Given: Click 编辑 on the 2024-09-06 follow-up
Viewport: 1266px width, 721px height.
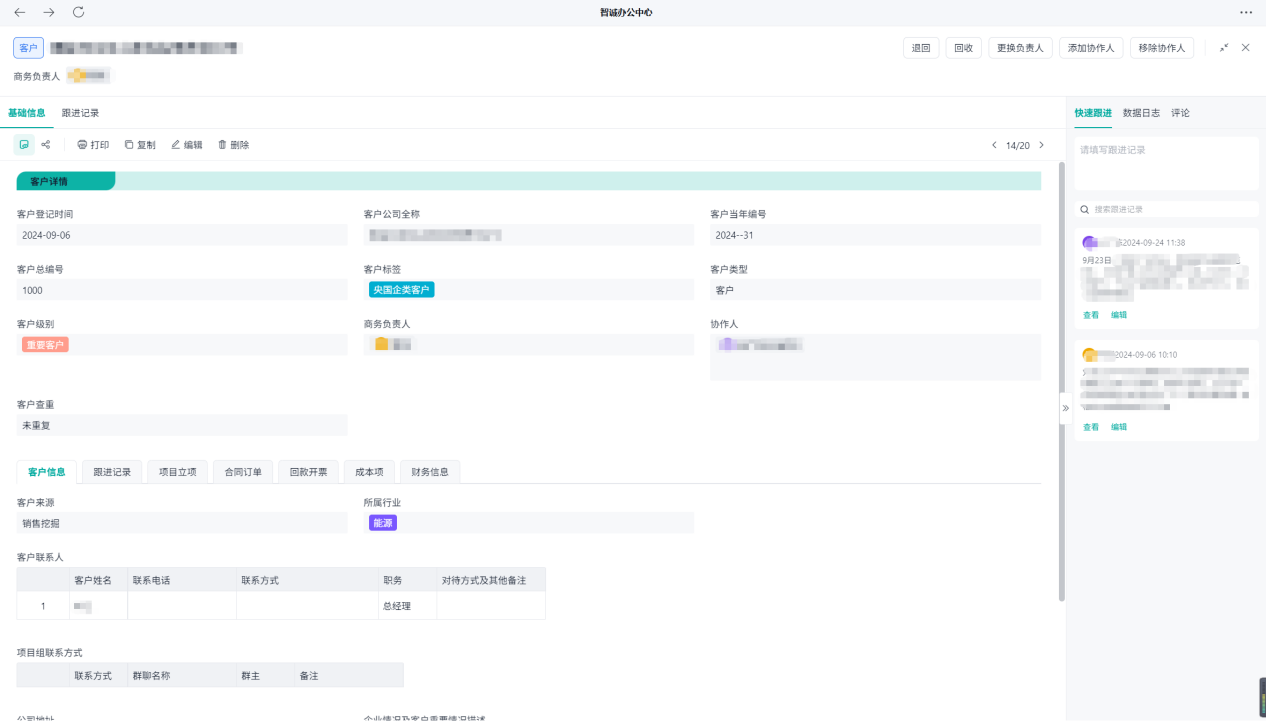Looking at the screenshot, I should pos(1119,427).
